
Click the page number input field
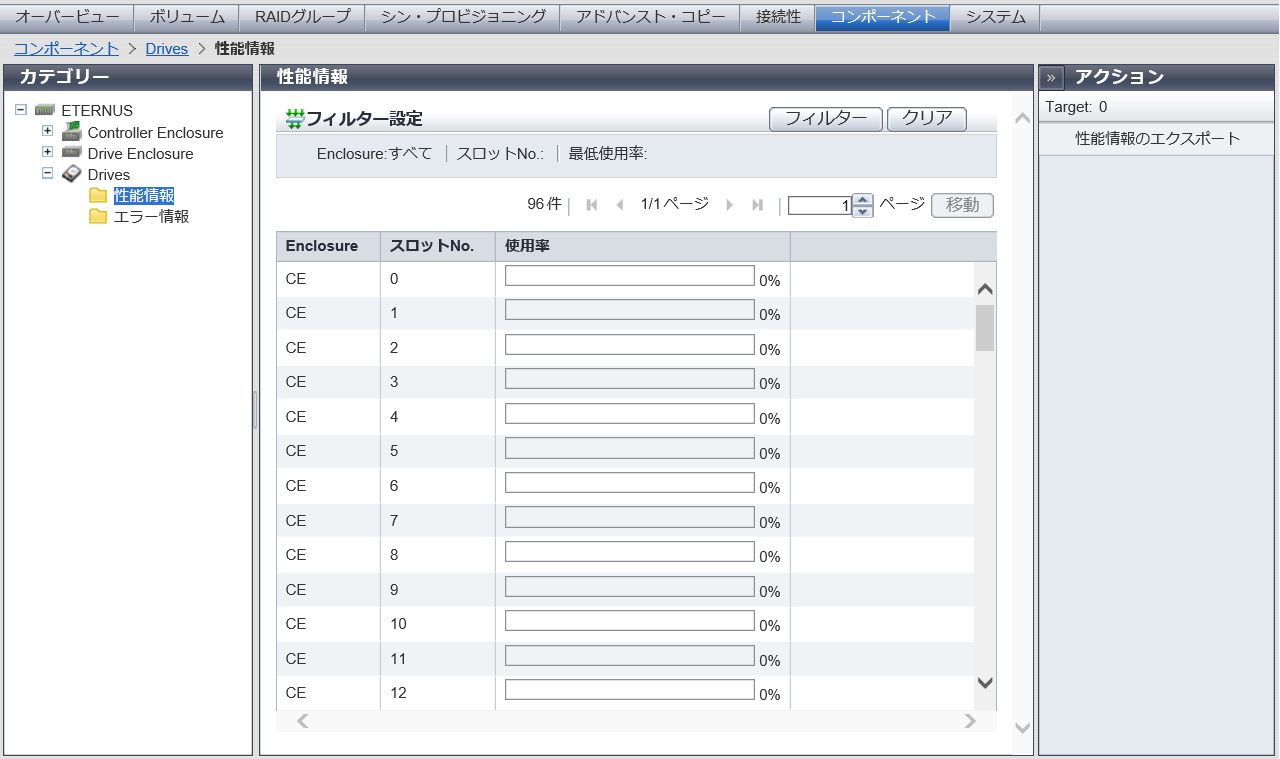tap(819, 205)
